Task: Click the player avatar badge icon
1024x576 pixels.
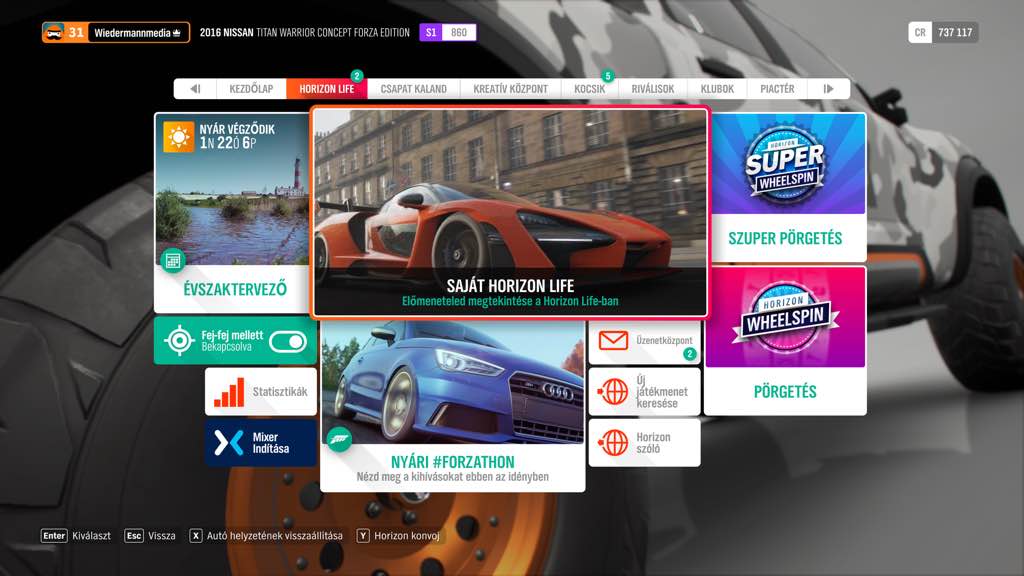Action: pyautogui.click(x=54, y=32)
